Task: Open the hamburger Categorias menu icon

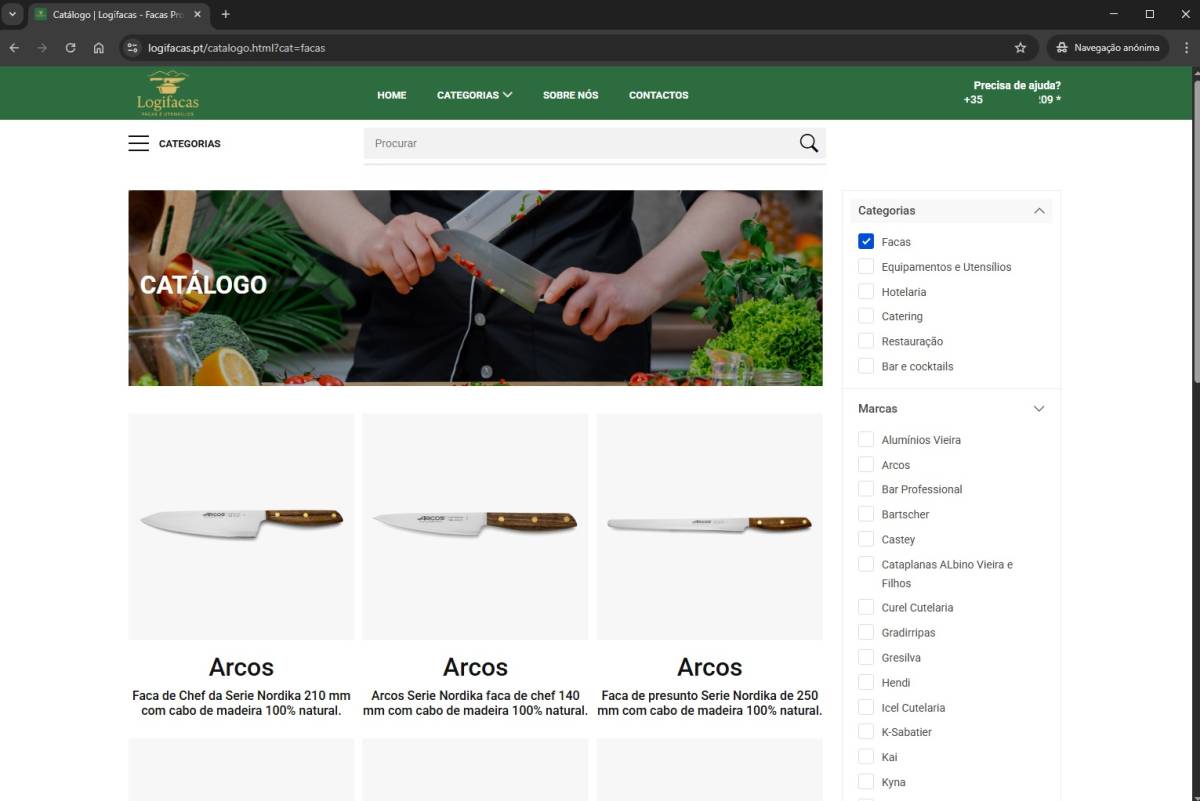Action: click(x=139, y=143)
